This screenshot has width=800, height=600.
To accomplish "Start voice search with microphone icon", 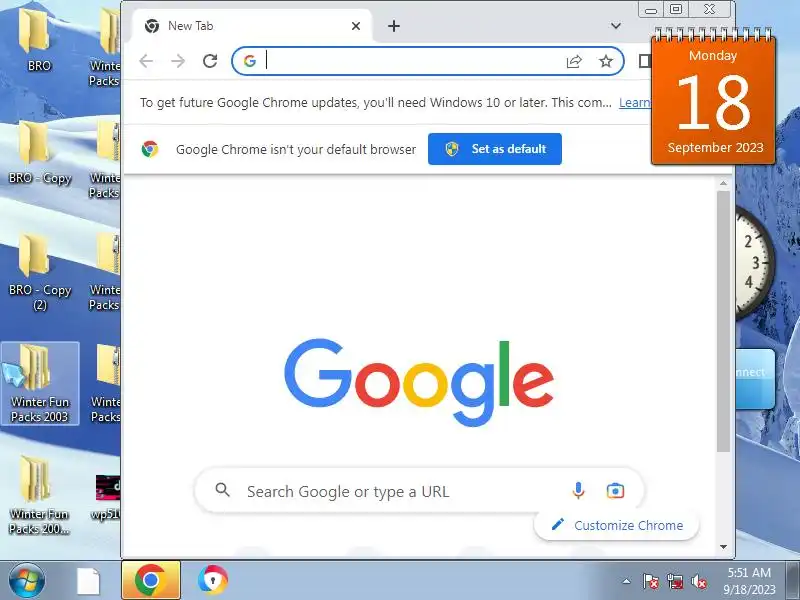I will pos(579,491).
